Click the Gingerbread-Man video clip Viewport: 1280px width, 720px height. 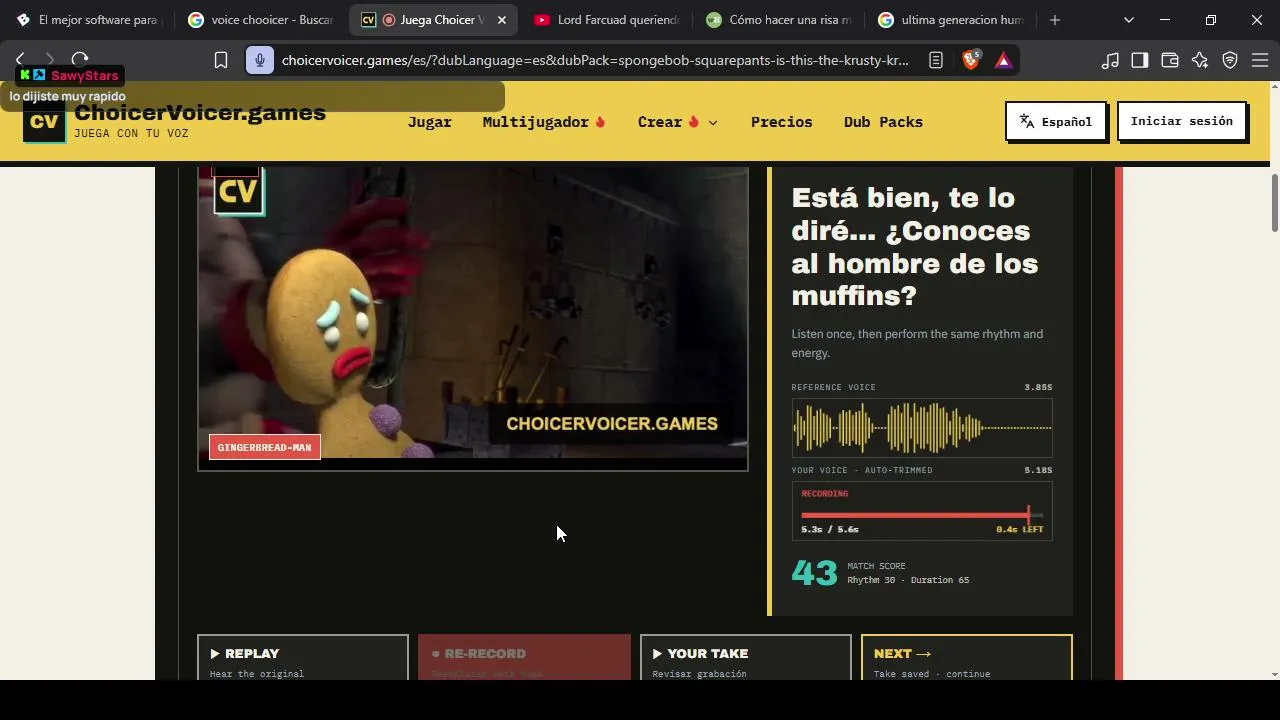tap(473, 314)
